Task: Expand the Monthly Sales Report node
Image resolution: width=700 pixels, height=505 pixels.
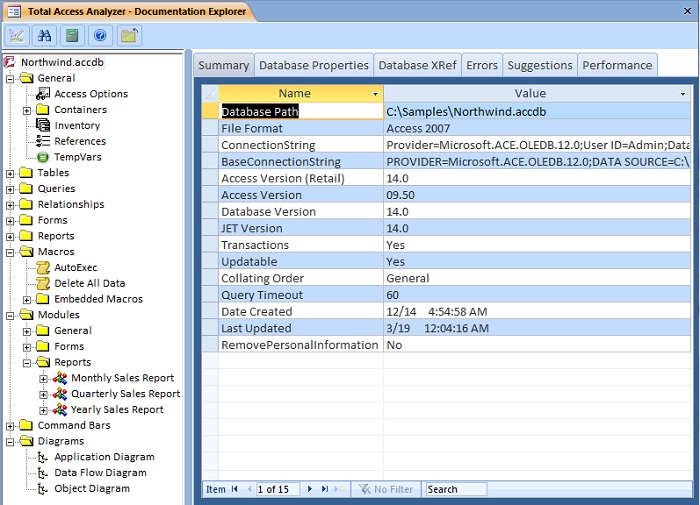Action: pos(43,379)
